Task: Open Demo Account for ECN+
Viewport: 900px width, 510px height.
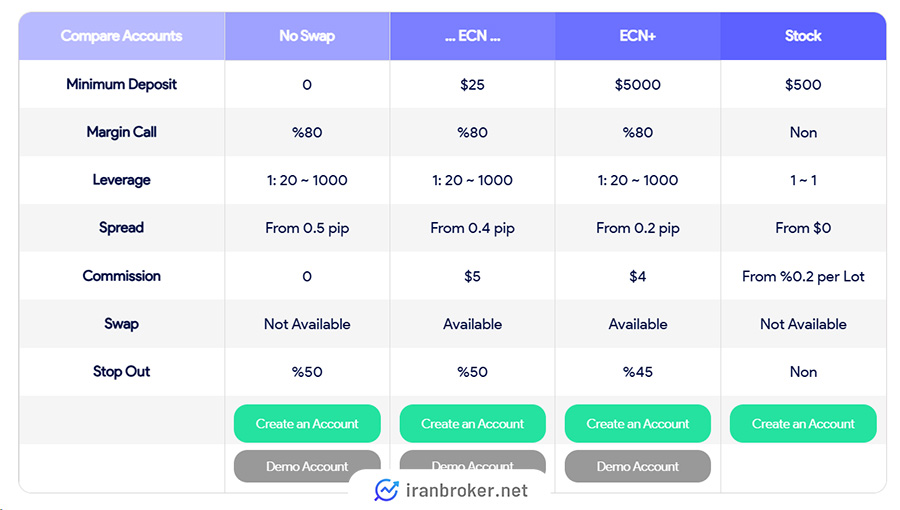Action: tap(638, 466)
